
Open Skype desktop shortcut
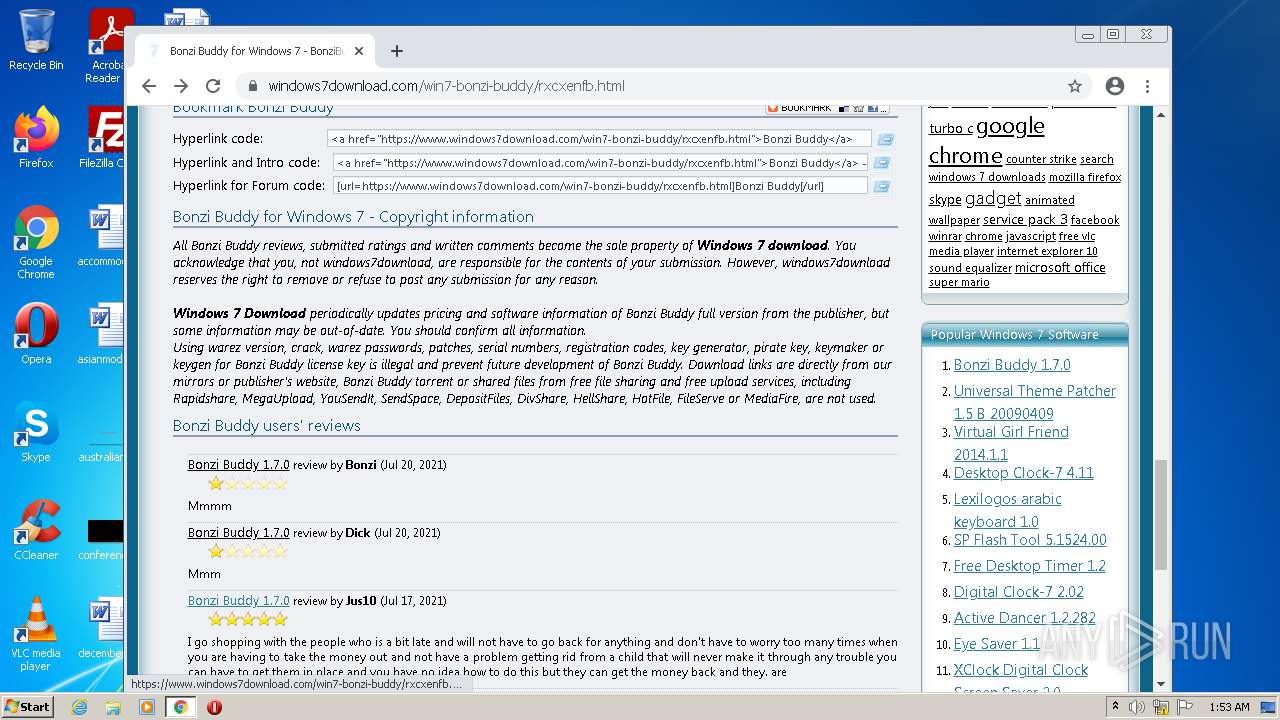coord(36,432)
